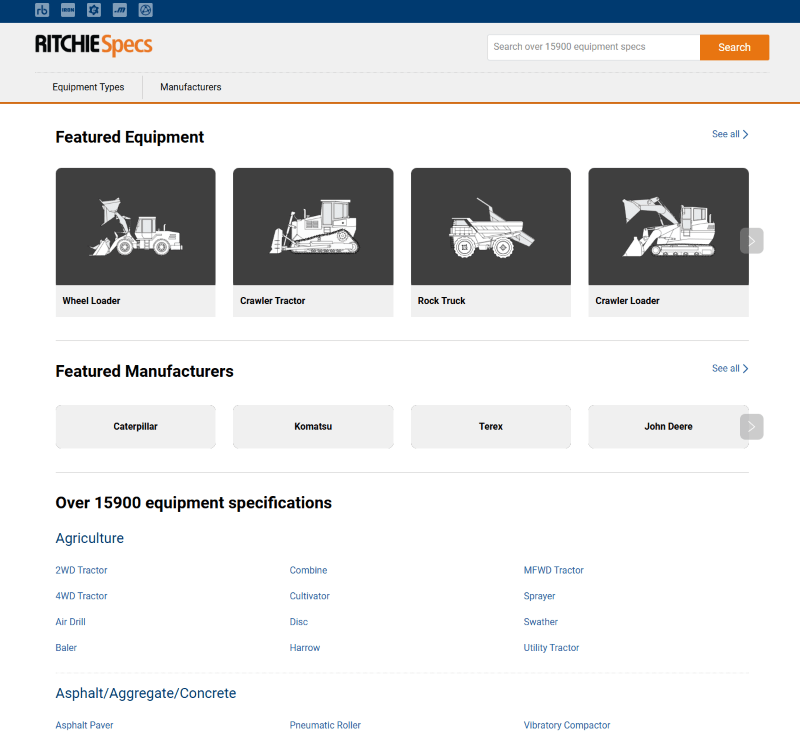Advance Featured Manufacturers carousel with next arrow
Viewport: 800px width, 735px height.
pos(751,427)
